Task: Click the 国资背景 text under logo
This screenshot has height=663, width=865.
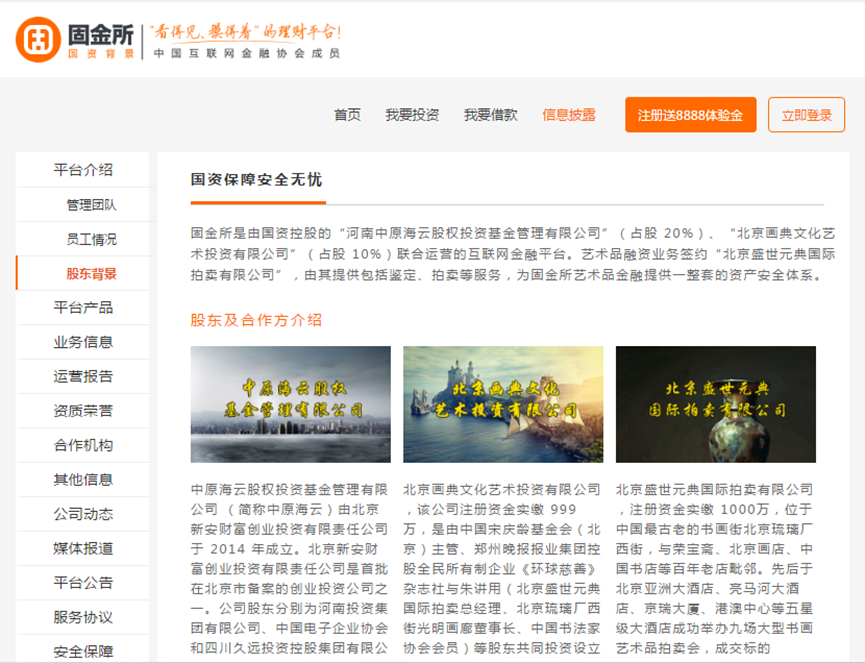Action: click(x=101, y=54)
